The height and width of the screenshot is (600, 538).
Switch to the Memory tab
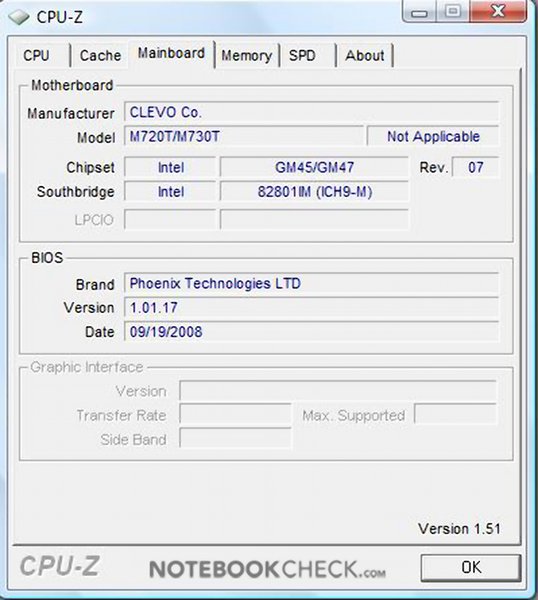[x=247, y=55]
